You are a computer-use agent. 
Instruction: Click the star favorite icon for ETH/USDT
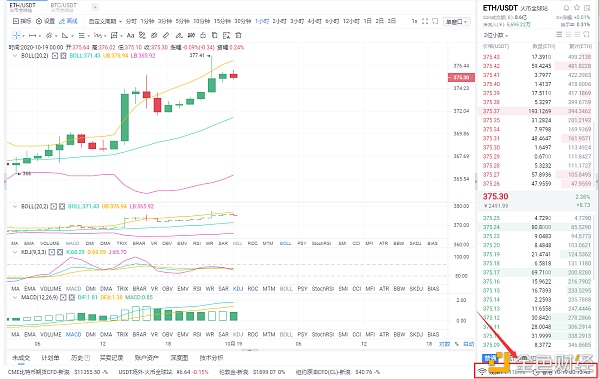[x=577, y=8]
